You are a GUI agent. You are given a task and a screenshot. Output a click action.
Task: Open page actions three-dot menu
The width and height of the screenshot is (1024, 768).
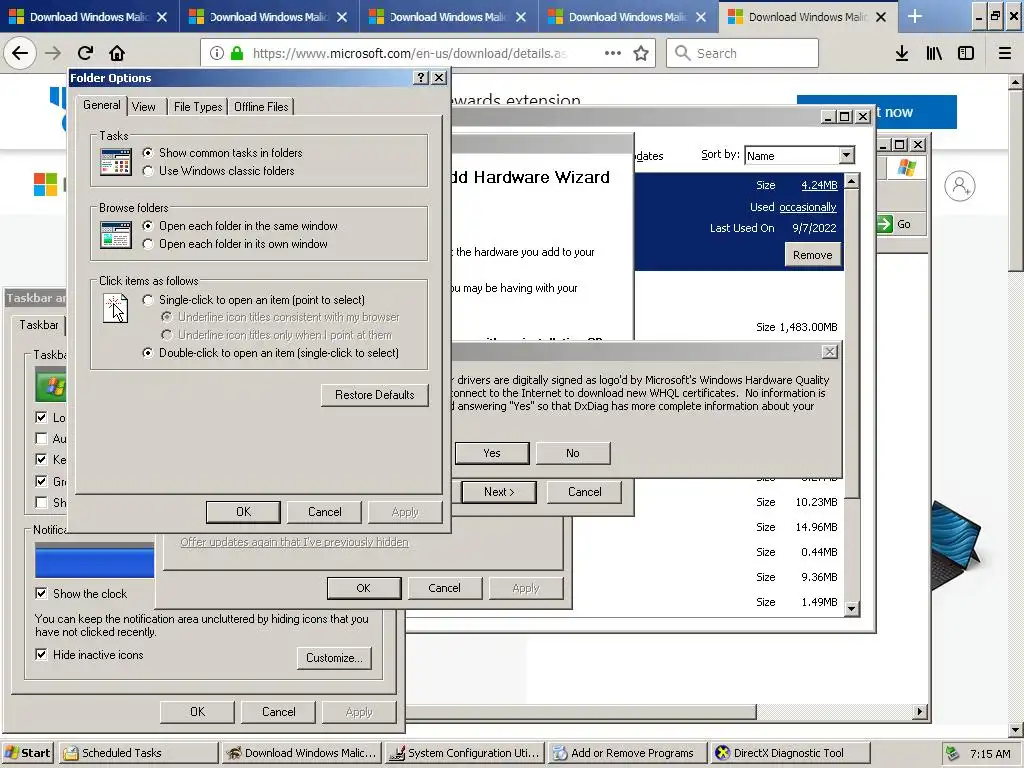coord(613,53)
